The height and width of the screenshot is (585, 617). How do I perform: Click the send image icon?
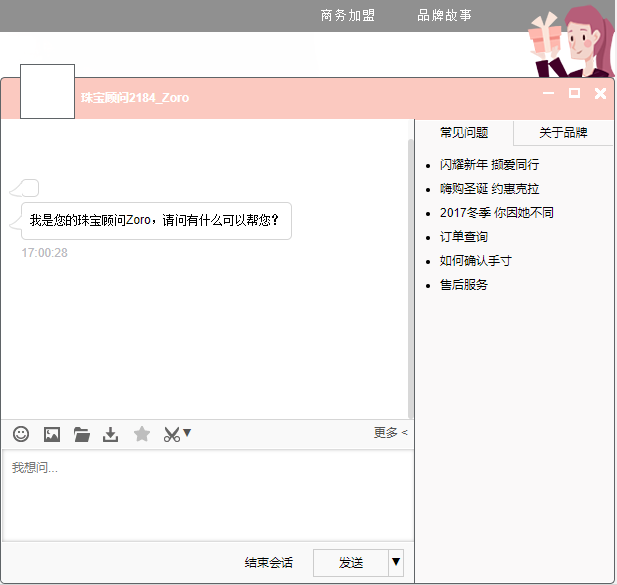pos(52,434)
